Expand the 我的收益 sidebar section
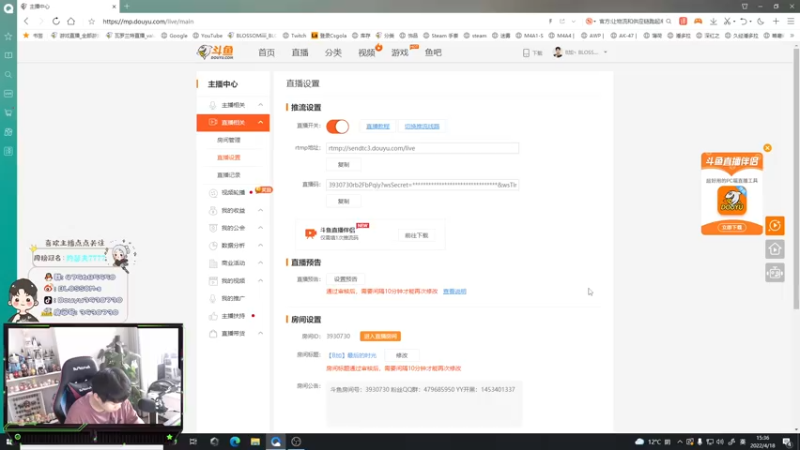800x450 pixels. 260,210
